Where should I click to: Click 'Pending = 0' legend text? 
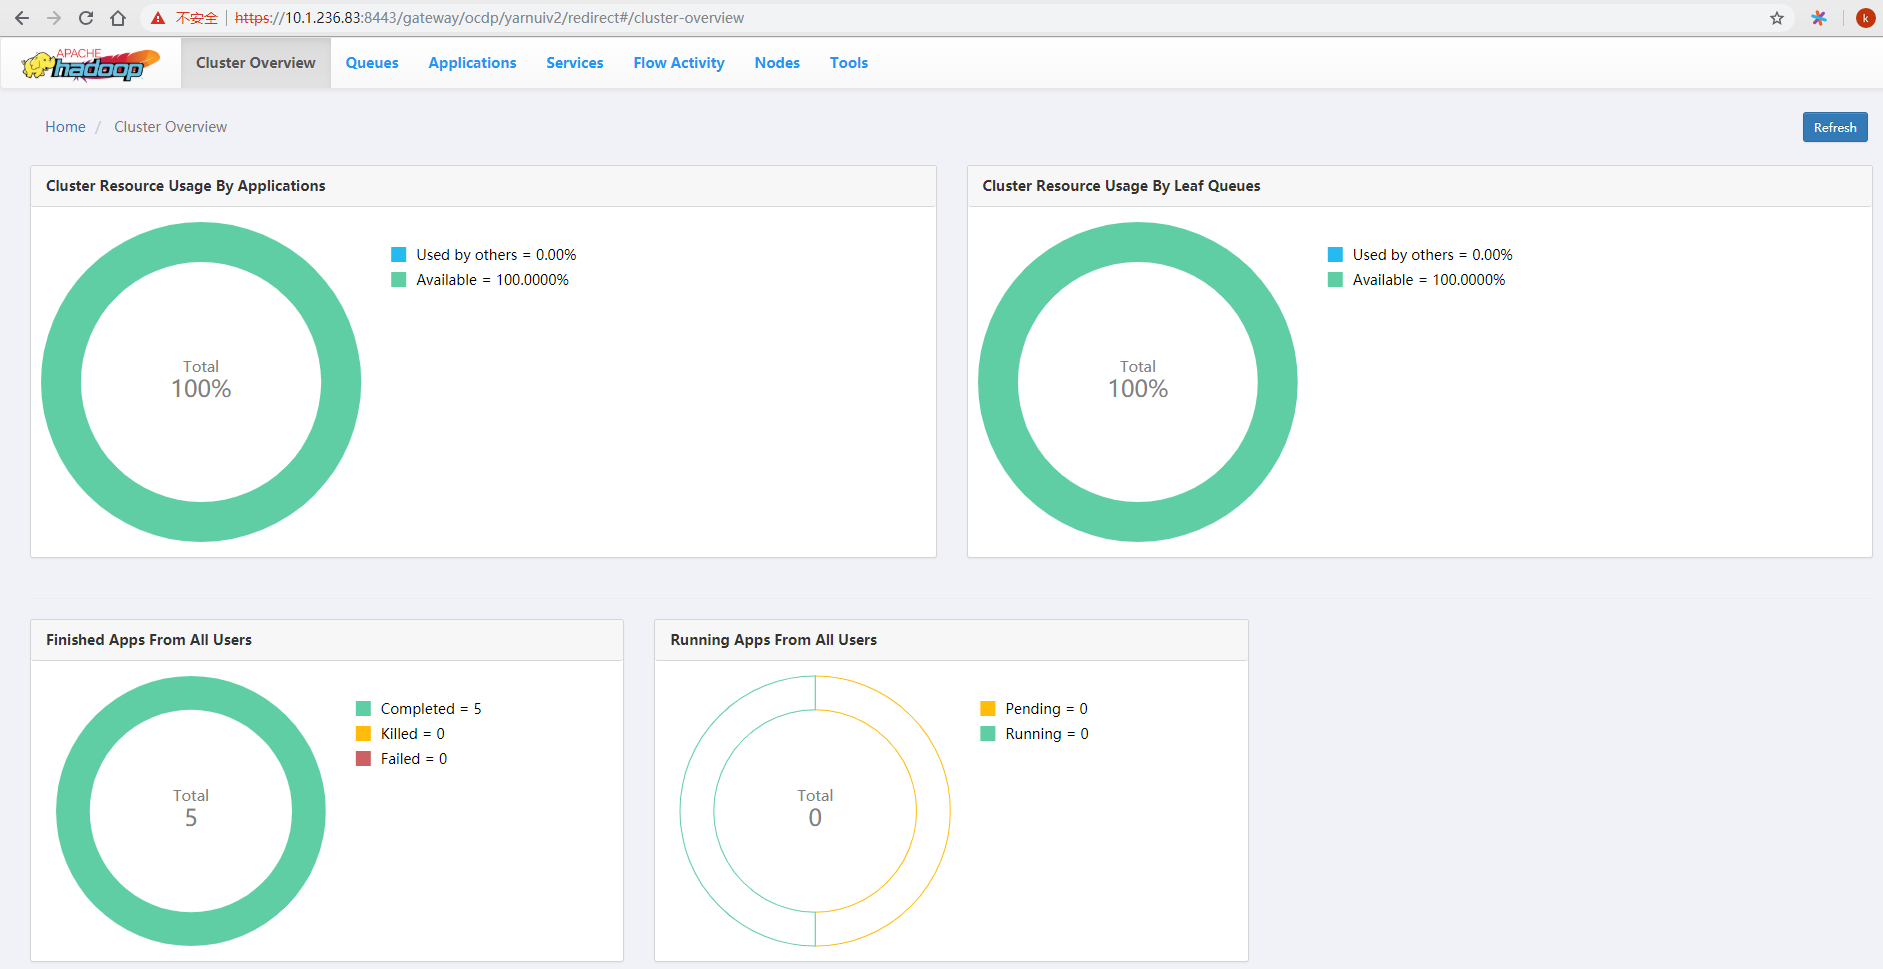[x=1046, y=709]
